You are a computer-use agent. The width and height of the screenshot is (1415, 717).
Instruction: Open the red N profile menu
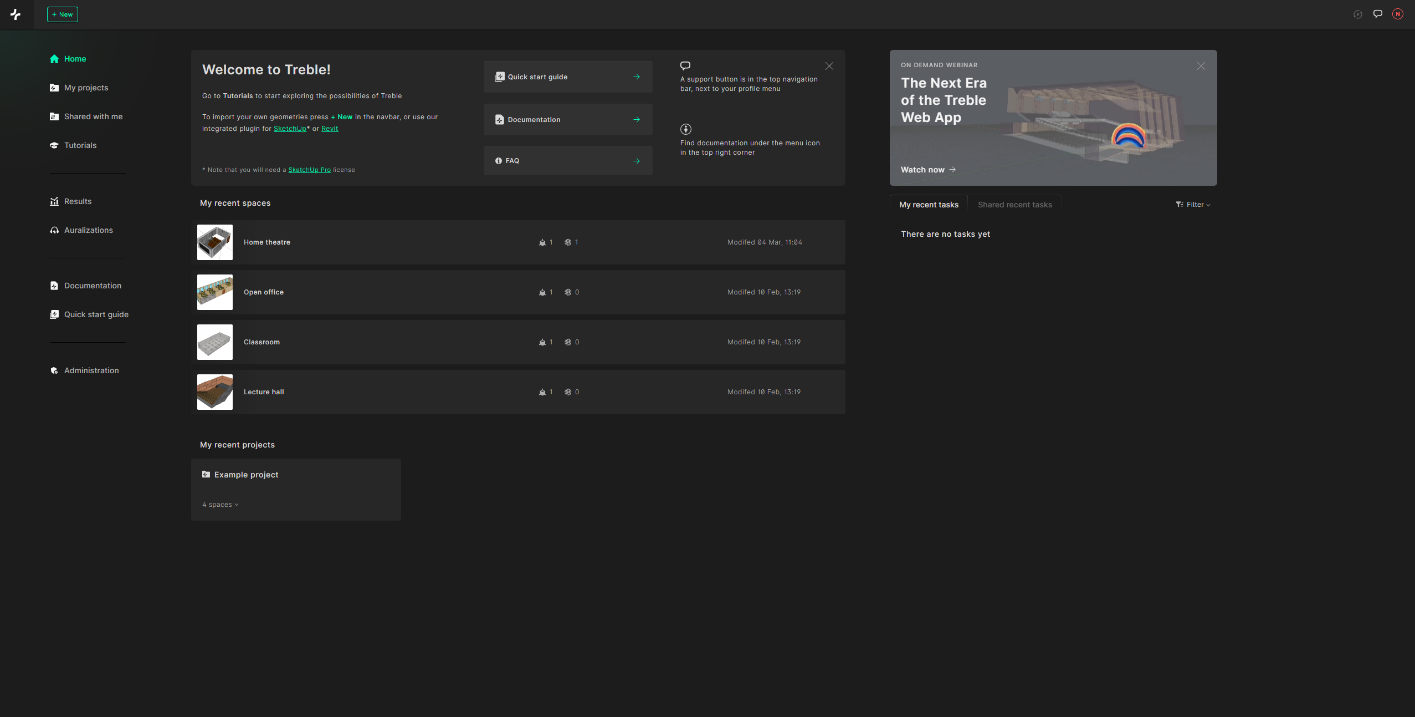point(1398,14)
